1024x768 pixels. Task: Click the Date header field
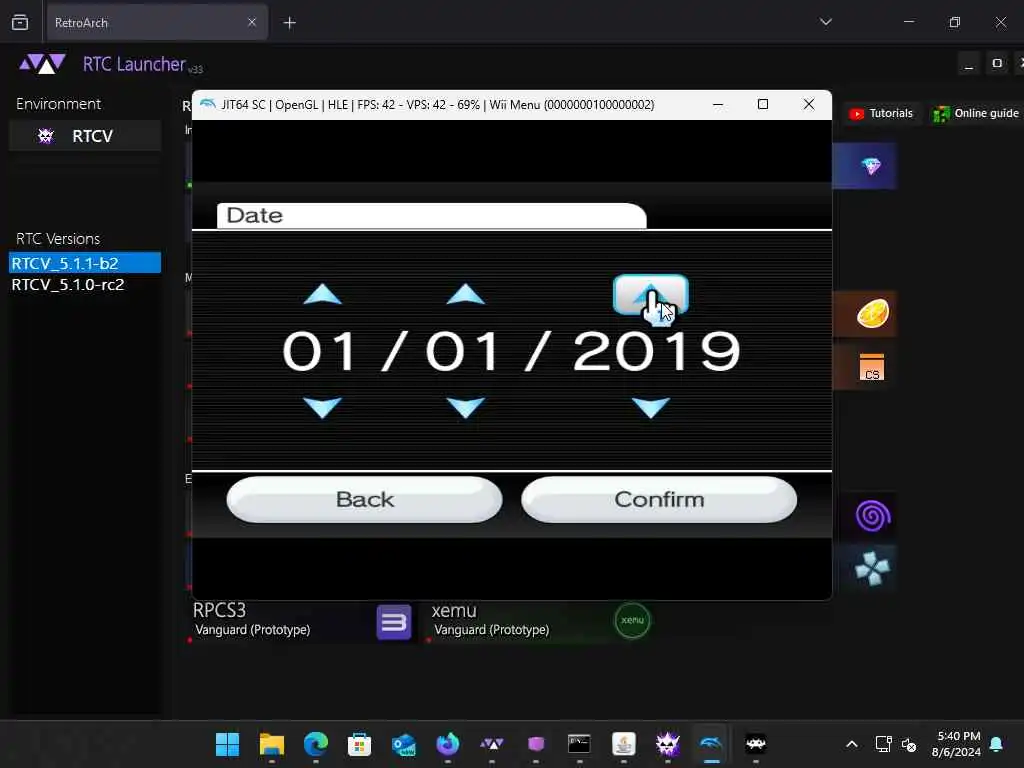point(432,216)
